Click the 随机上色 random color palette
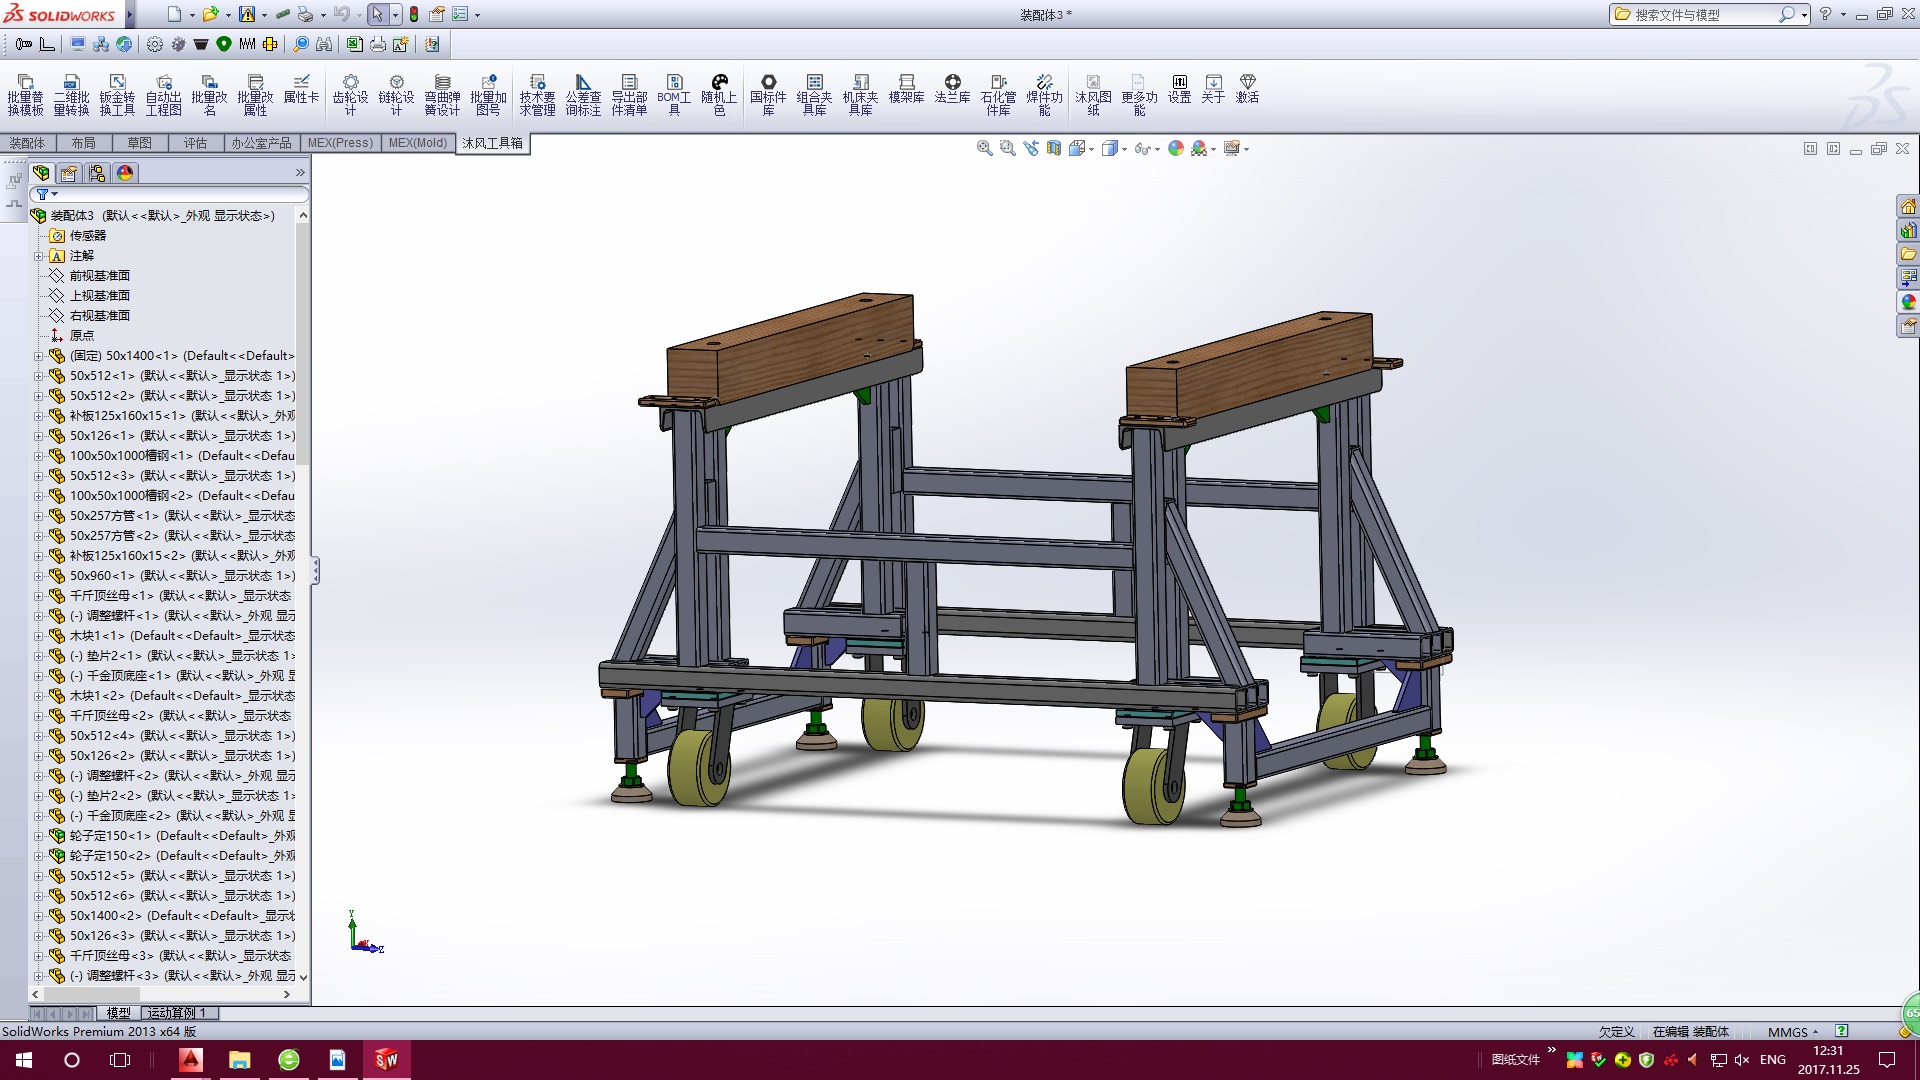1920x1080 pixels. (x=719, y=95)
